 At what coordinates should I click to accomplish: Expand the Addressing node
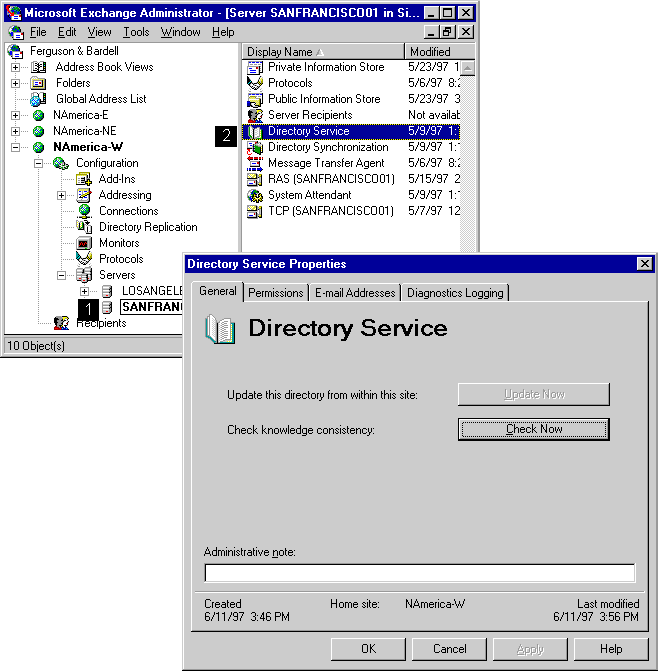point(62,196)
